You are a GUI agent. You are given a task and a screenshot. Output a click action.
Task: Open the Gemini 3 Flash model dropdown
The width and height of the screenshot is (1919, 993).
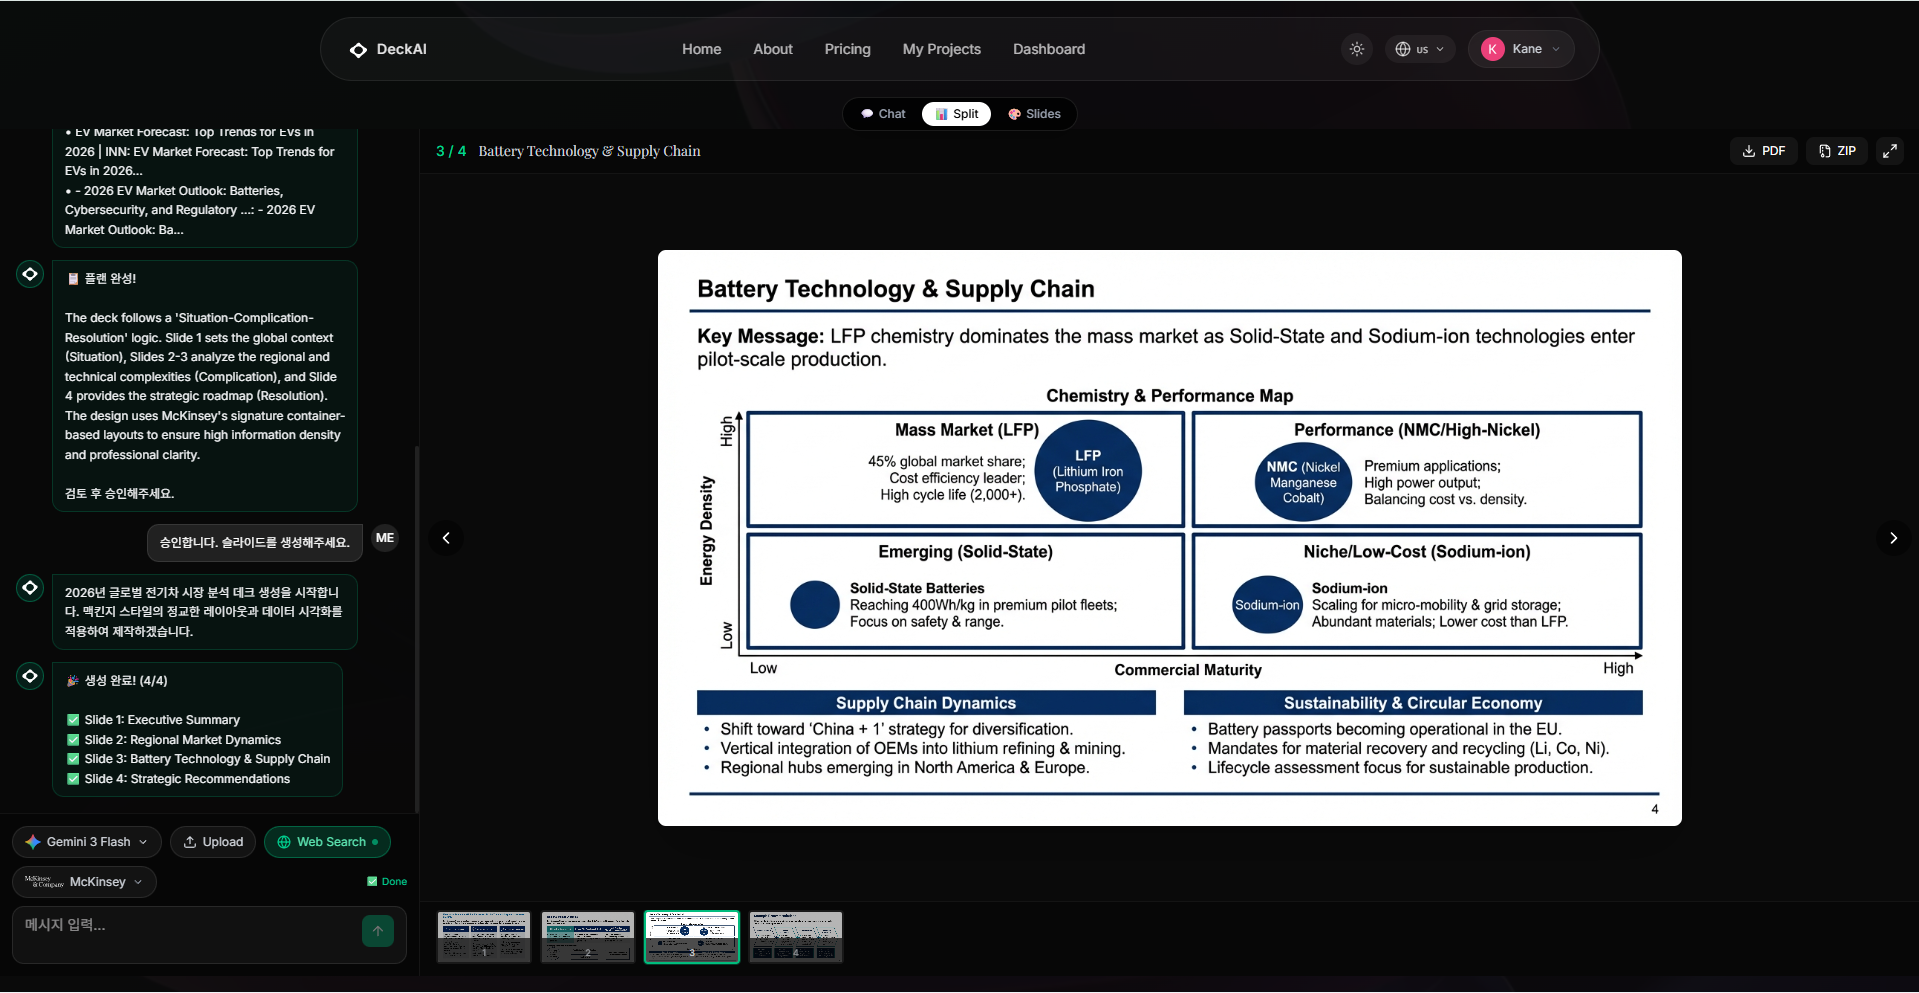tap(86, 842)
